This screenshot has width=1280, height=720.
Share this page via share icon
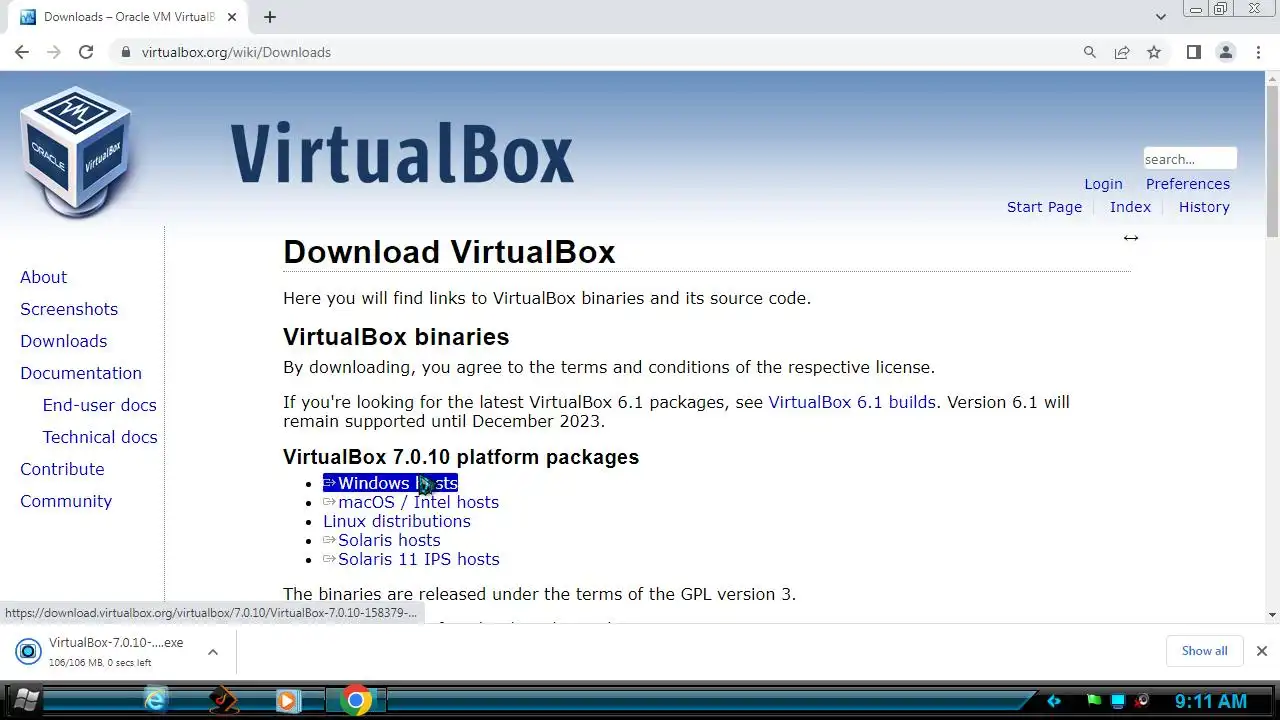pos(1122,52)
